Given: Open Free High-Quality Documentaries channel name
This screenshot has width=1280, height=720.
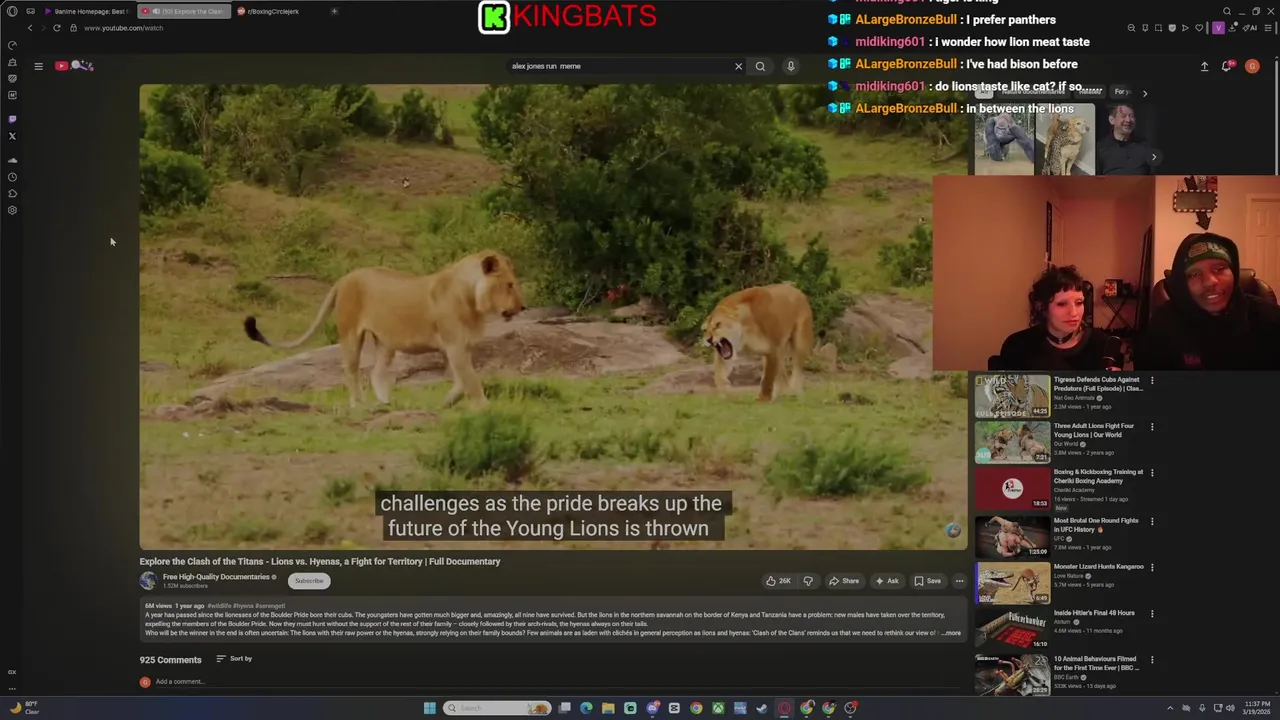Looking at the screenshot, I should coord(216,577).
